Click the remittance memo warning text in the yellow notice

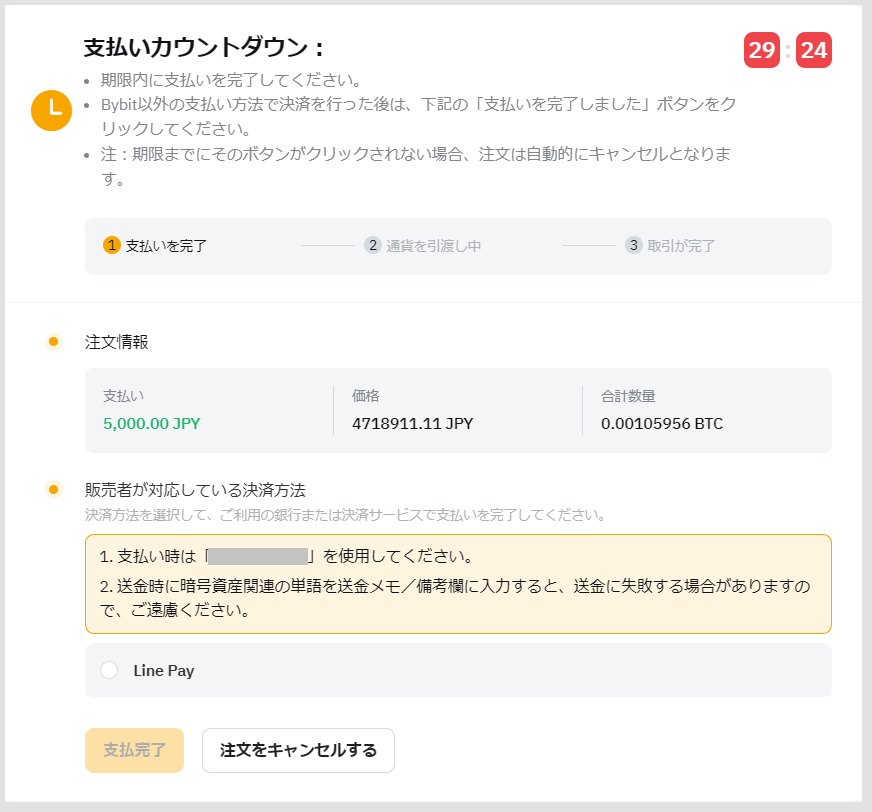click(x=458, y=596)
